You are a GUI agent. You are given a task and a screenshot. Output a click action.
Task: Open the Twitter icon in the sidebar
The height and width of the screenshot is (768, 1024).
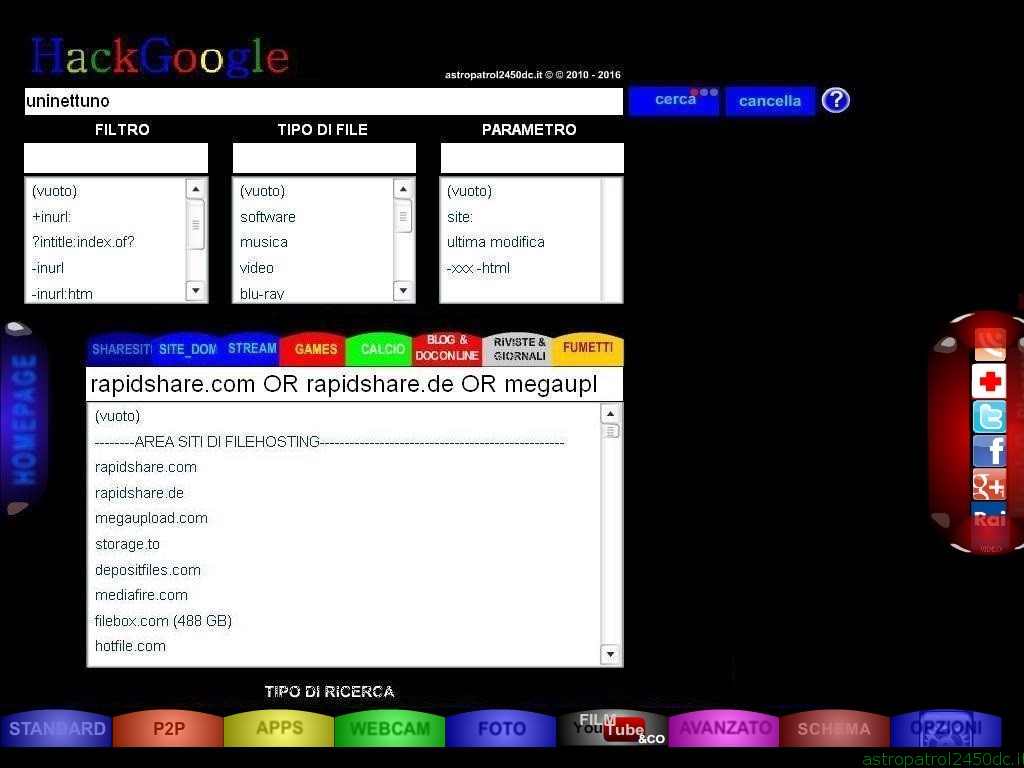[x=989, y=417]
